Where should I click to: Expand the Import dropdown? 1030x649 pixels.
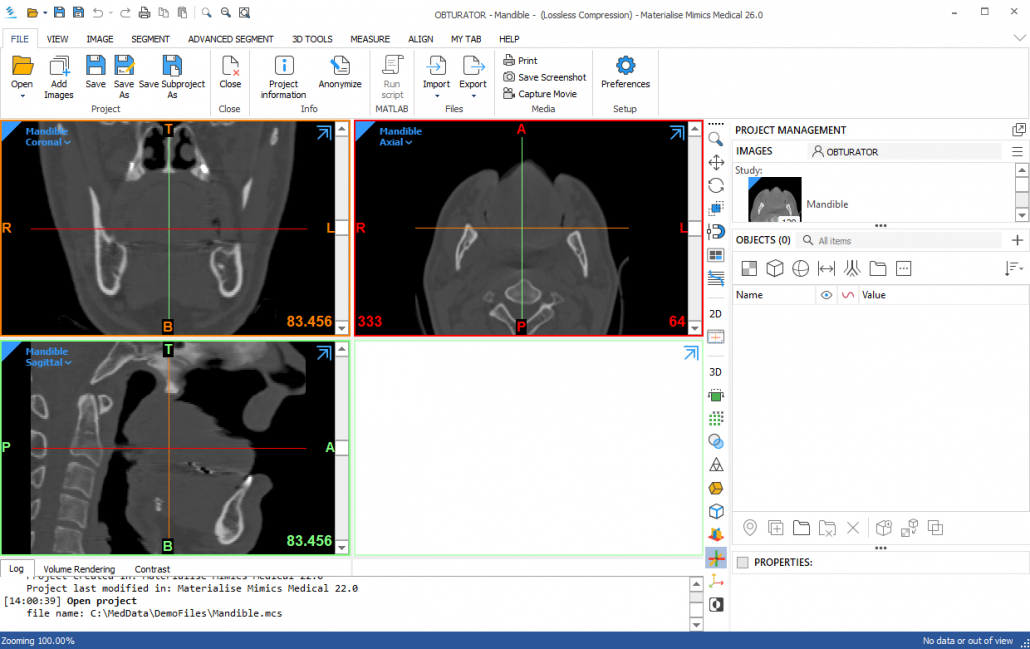tap(437, 96)
